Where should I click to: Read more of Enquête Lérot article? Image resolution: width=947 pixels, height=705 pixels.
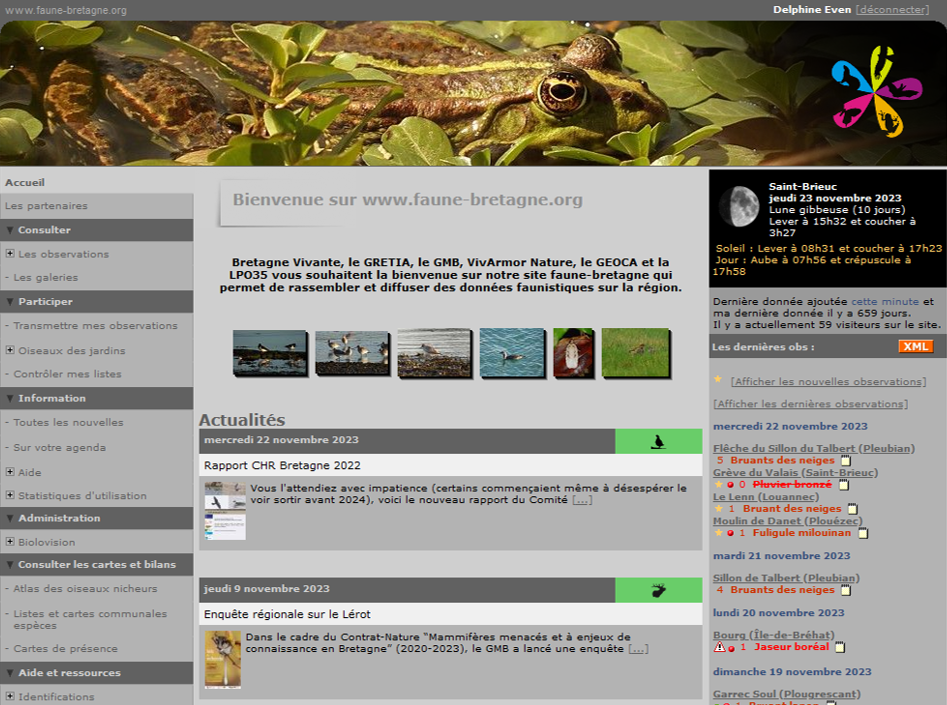[638, 649]
